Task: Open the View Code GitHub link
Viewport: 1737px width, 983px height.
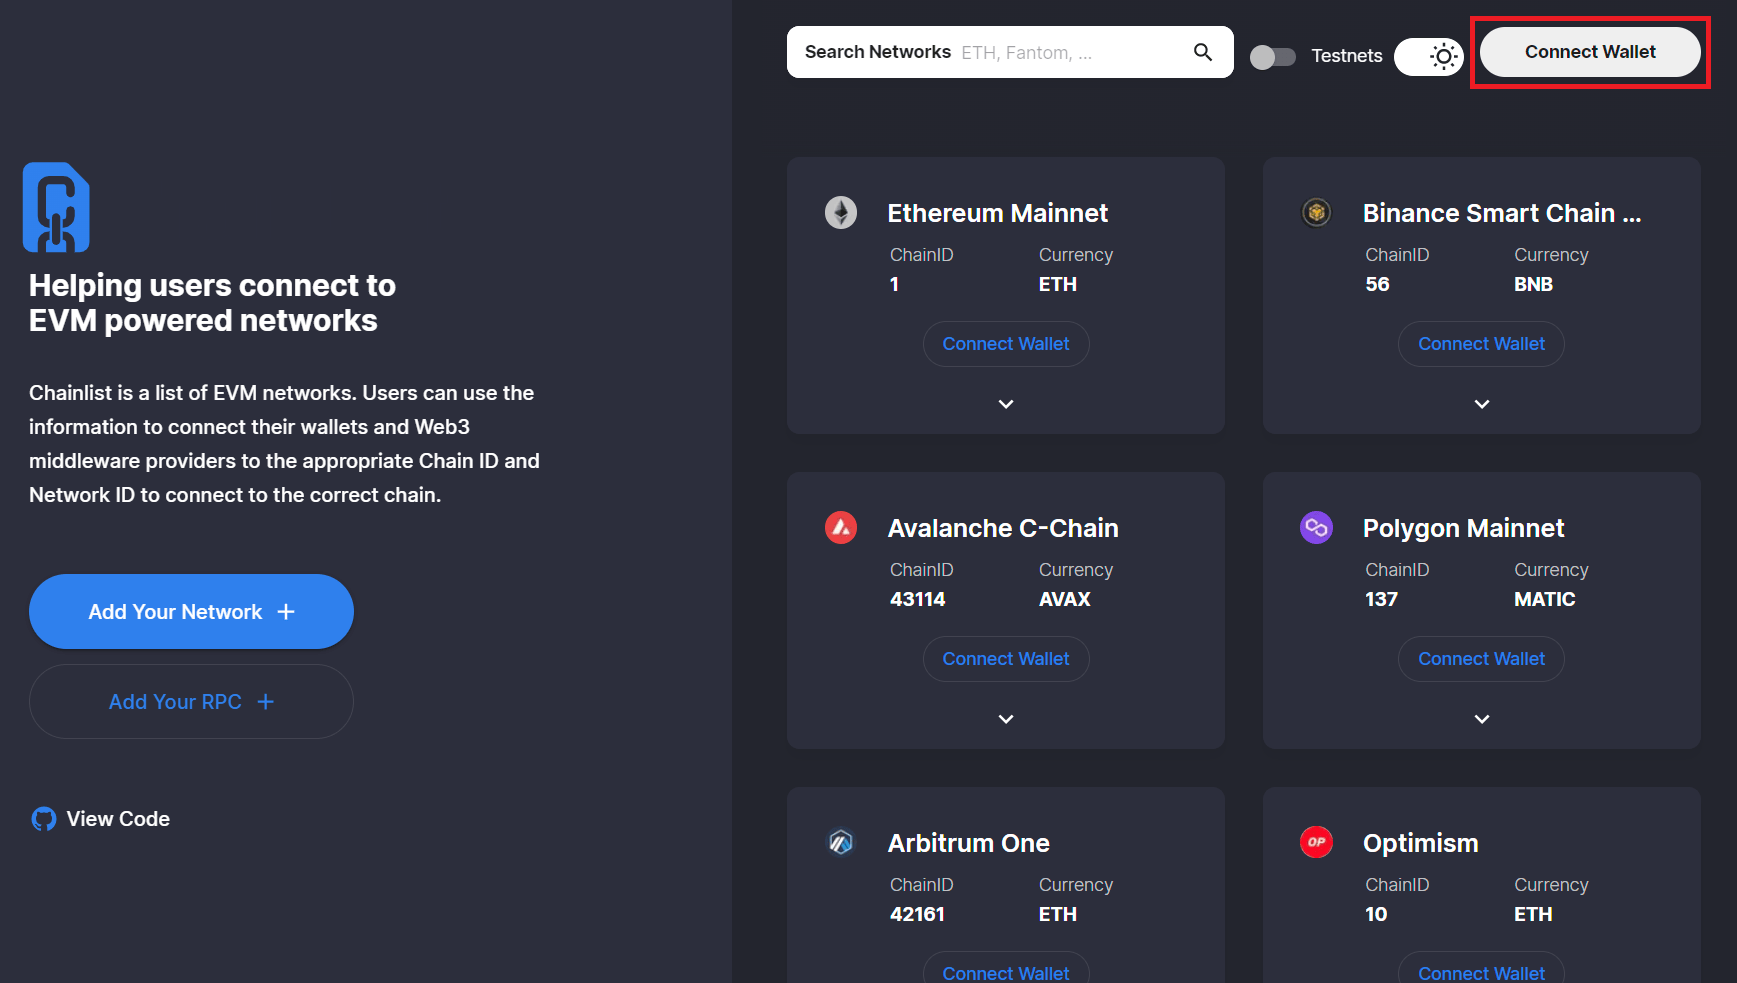Action: [x=101, y=819]
